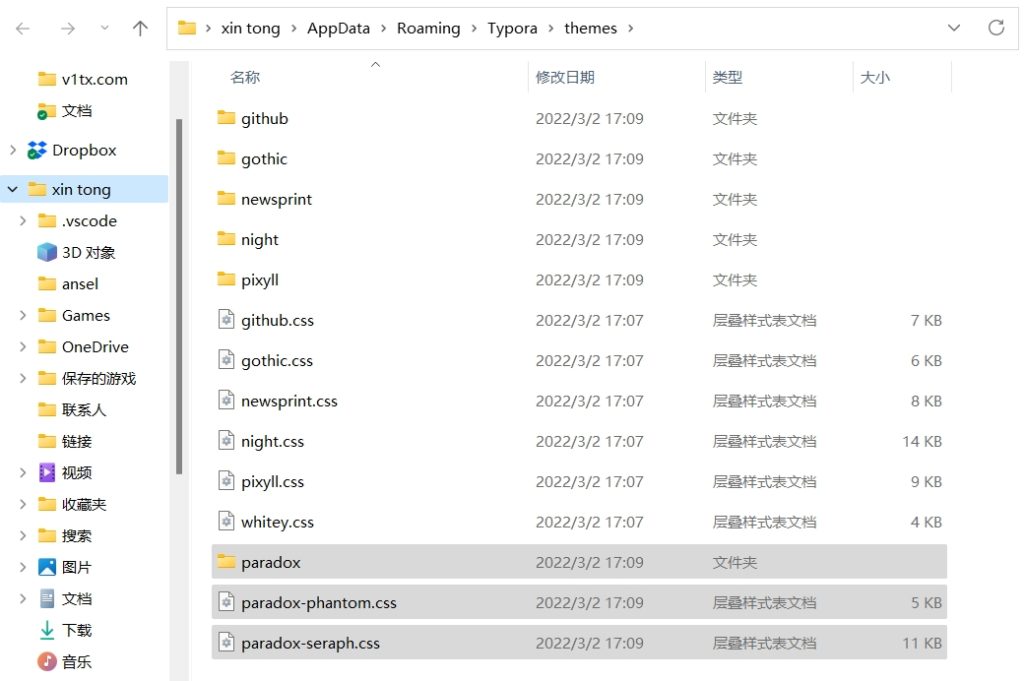Screen dimensions: 1024x681
Task: Go forward with the right arrow
Action: click(x=68, y=29)
